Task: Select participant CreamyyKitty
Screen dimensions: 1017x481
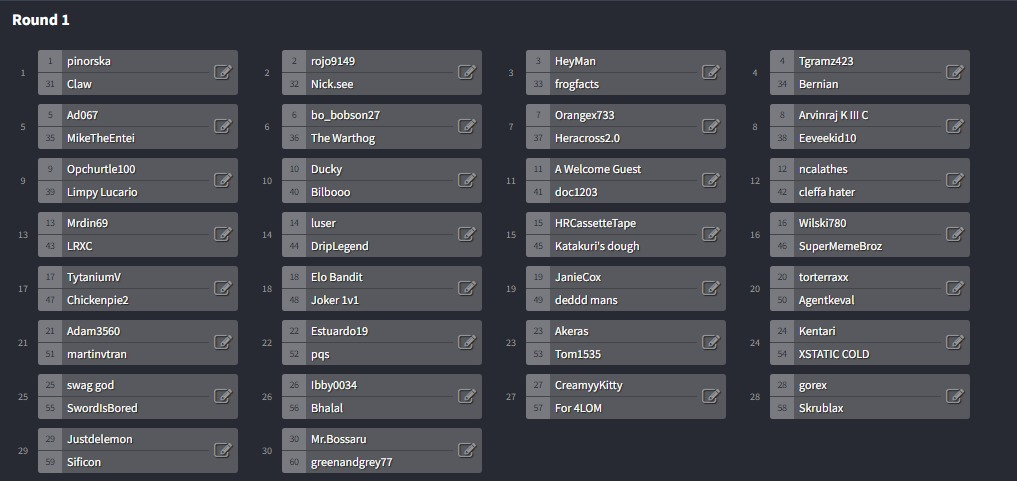Action: click(x=588, y=385)
